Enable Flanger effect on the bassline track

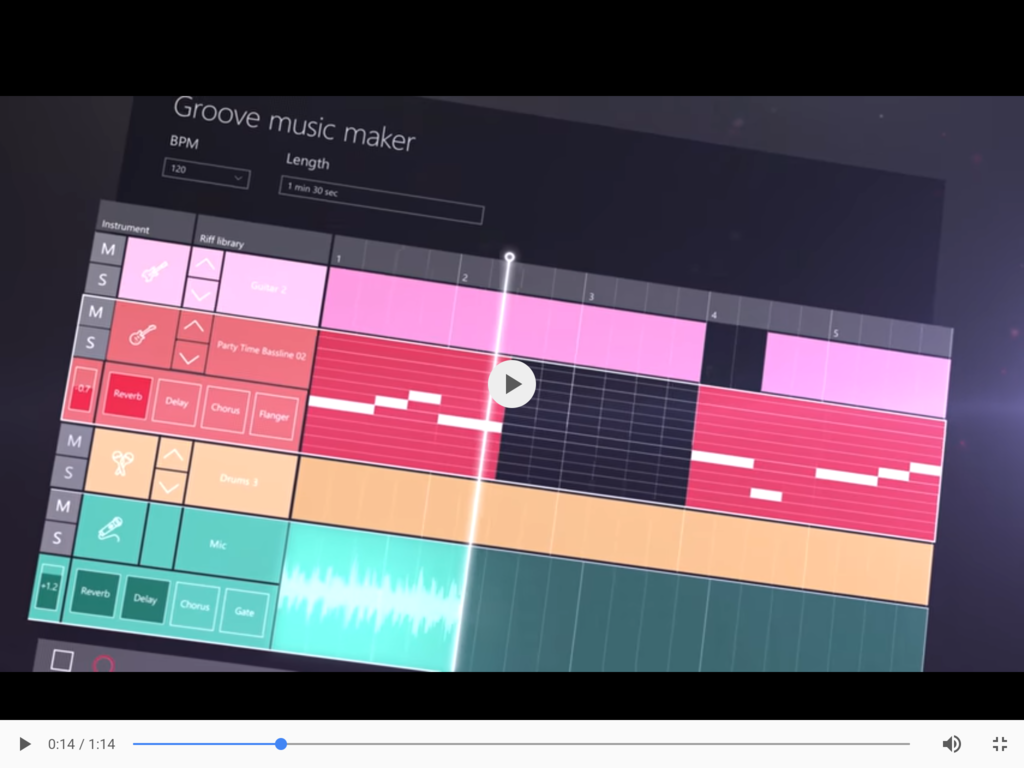(274, 415)
